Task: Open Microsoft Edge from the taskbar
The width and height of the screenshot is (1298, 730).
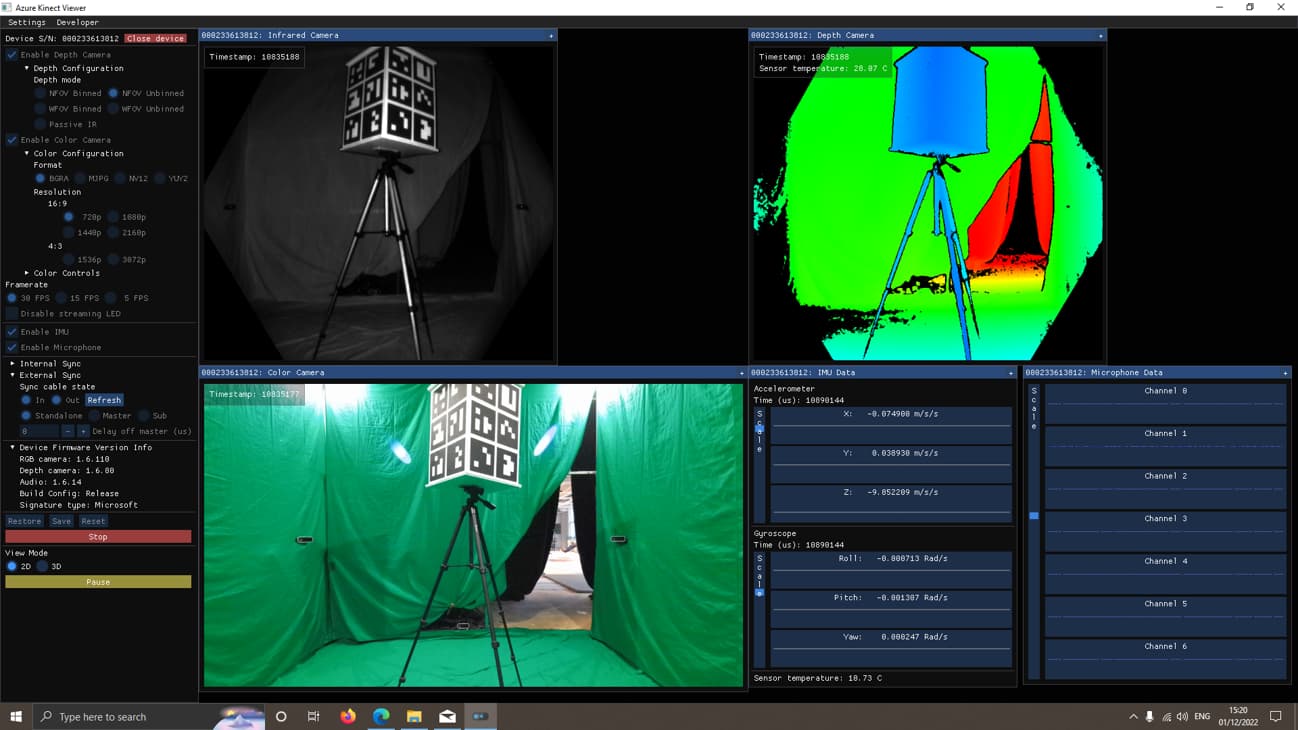Action: (381, 716)
